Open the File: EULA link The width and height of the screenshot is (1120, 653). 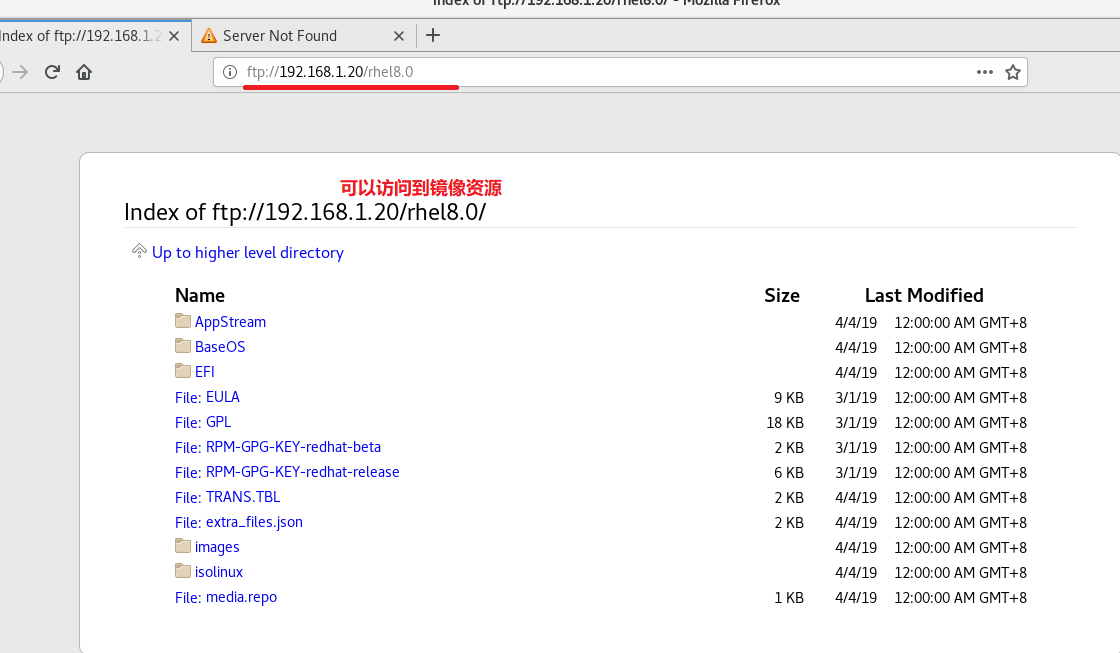(207, 397)
